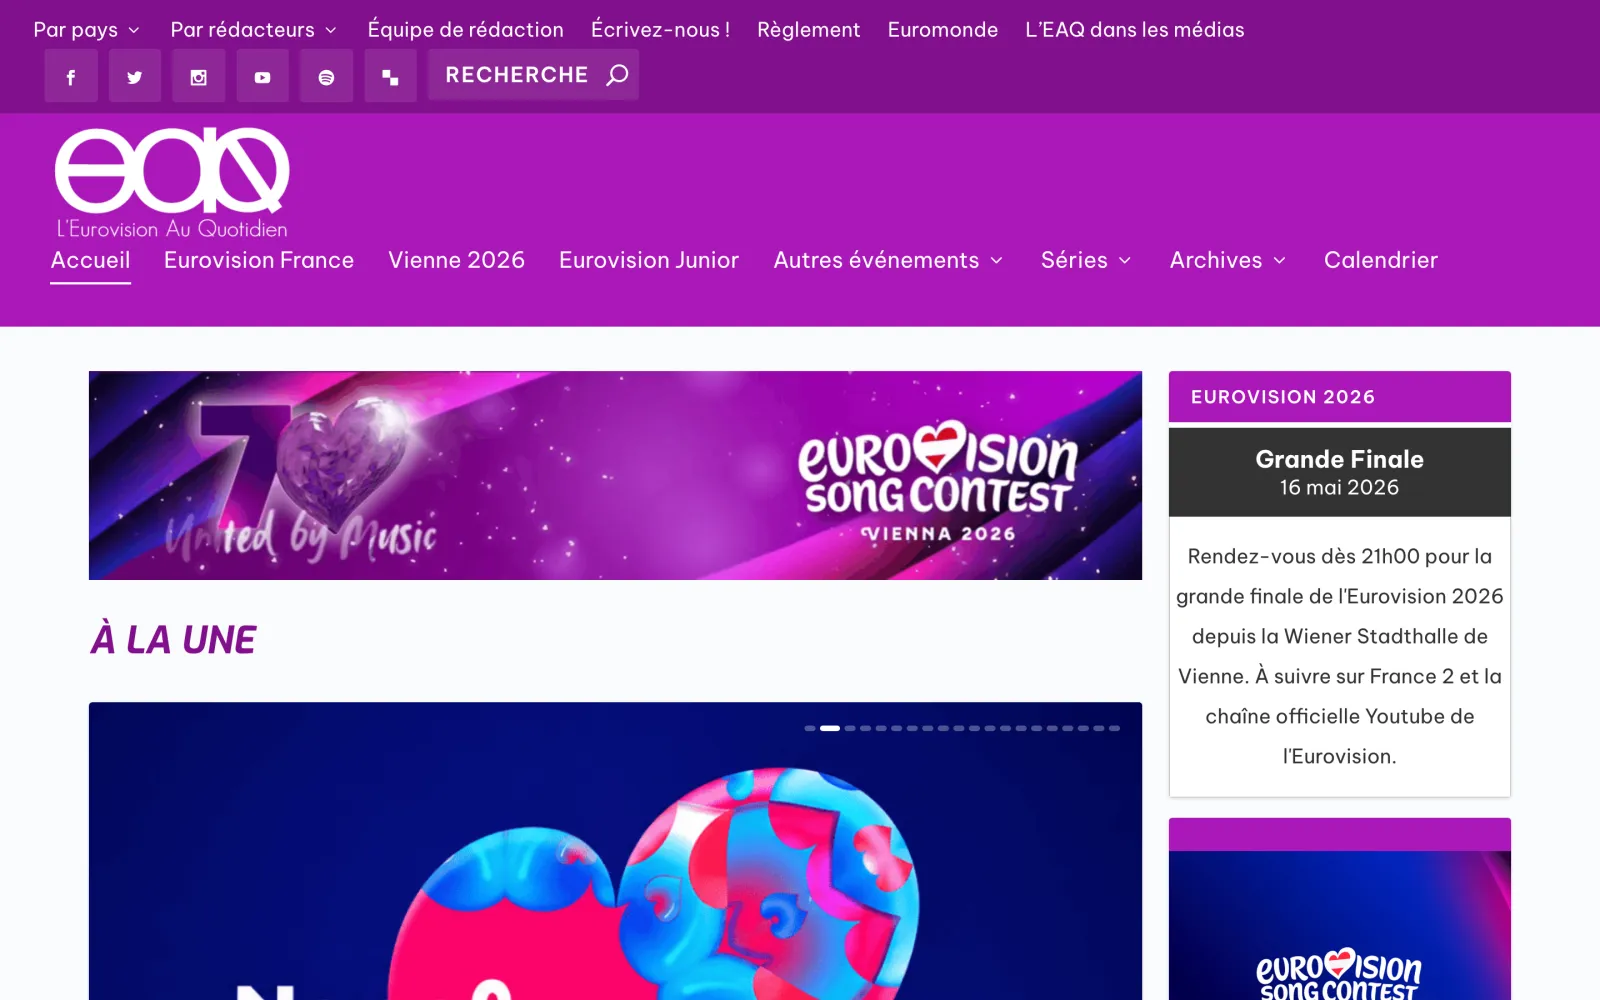Click the sidebar Eurovision Song Contest image
Screen dimensions: 1600x1000
click(1340, 925)
